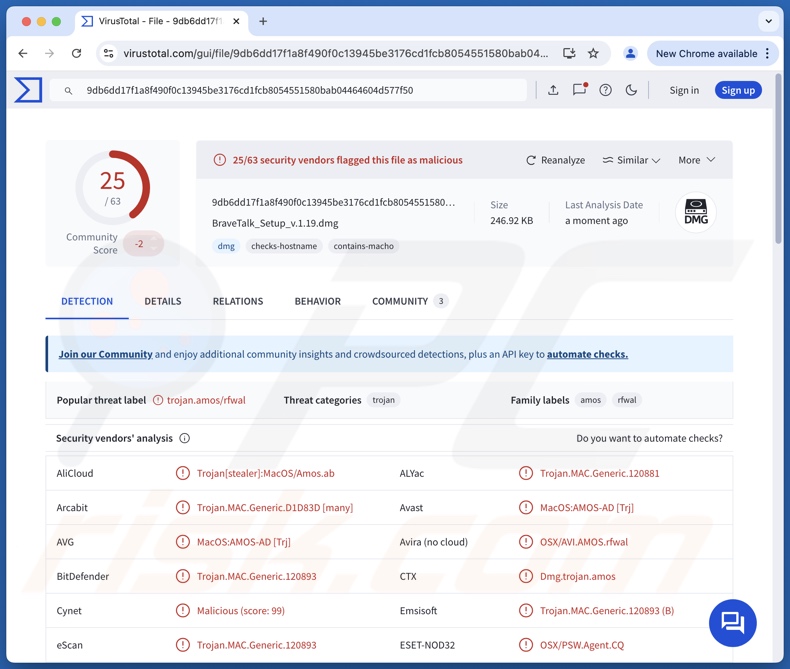
Task: Click the 25/63 detection score gauge
Action: click(112, 187)
